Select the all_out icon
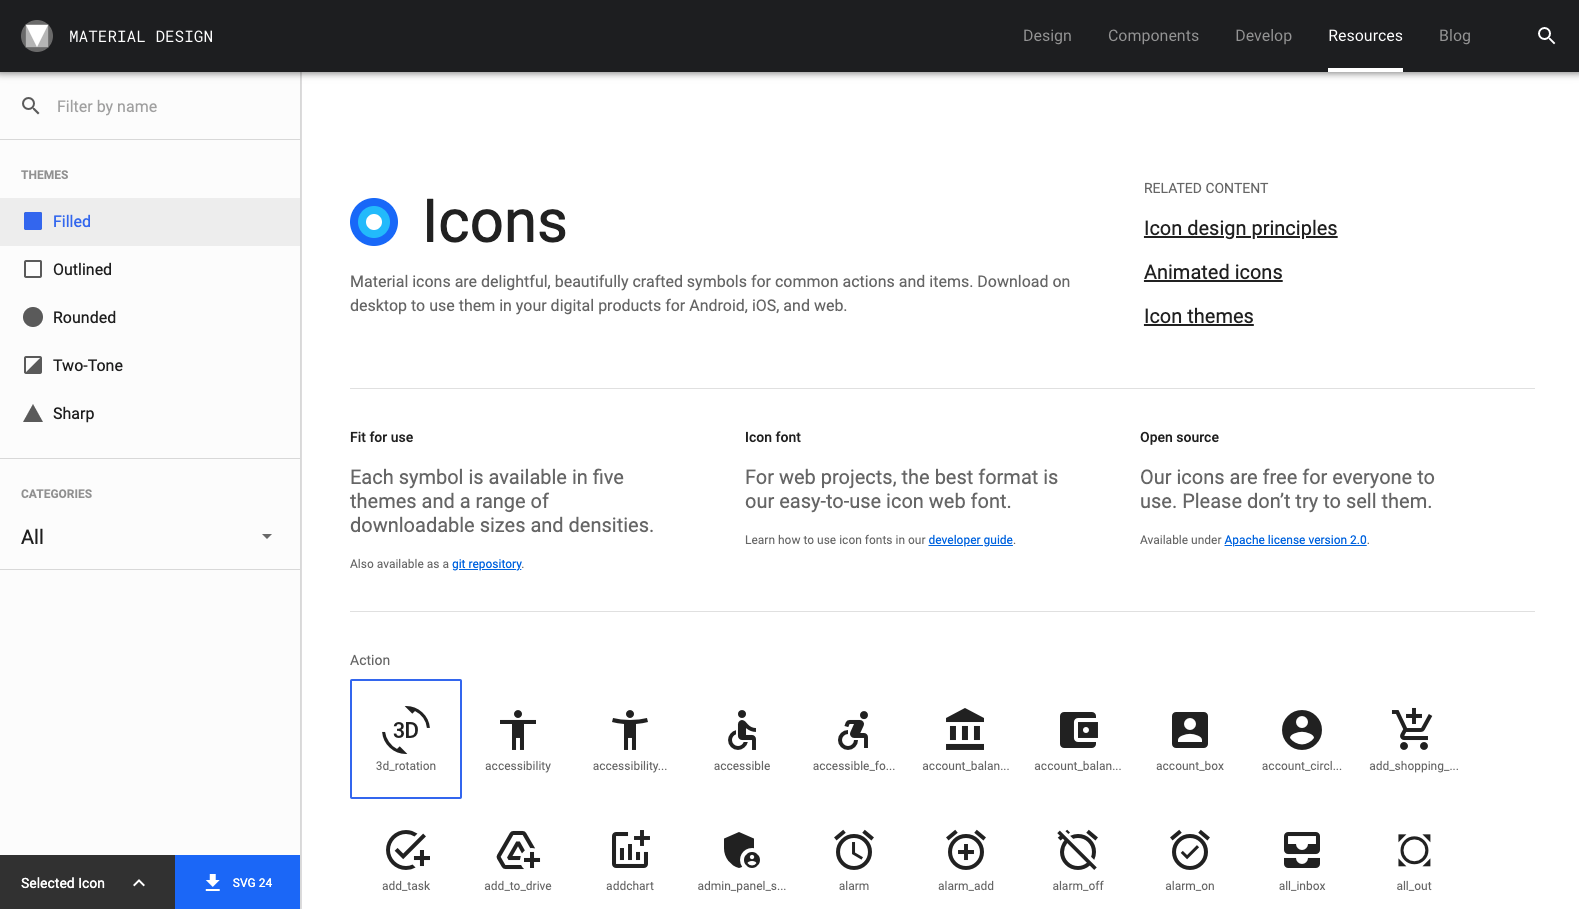 pyautogui.click(x=1414, y=859)
